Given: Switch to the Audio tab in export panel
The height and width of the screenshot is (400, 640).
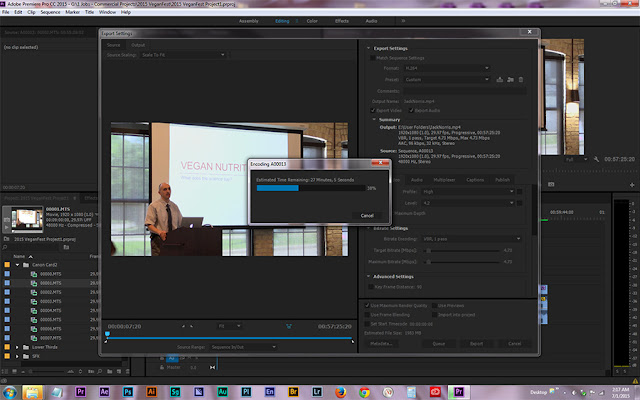Looking at the screenshot, I should 416,180.
